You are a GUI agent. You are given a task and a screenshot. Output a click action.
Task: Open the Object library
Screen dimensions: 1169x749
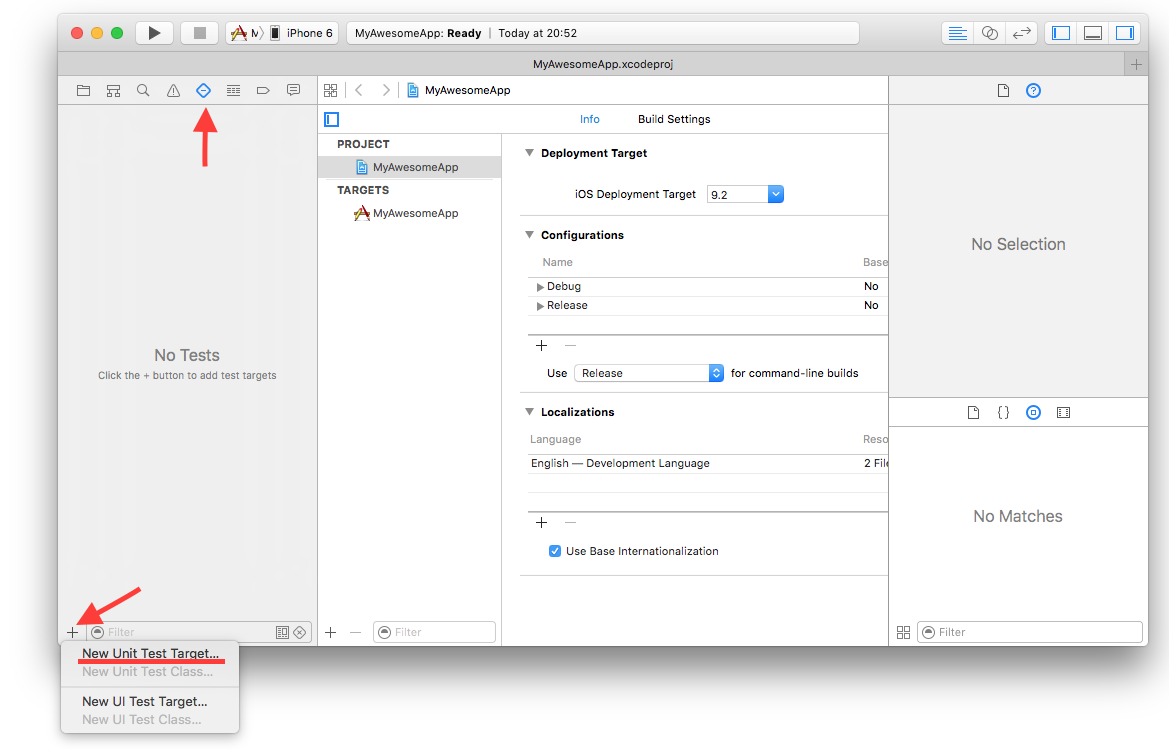pos(1033,412)
